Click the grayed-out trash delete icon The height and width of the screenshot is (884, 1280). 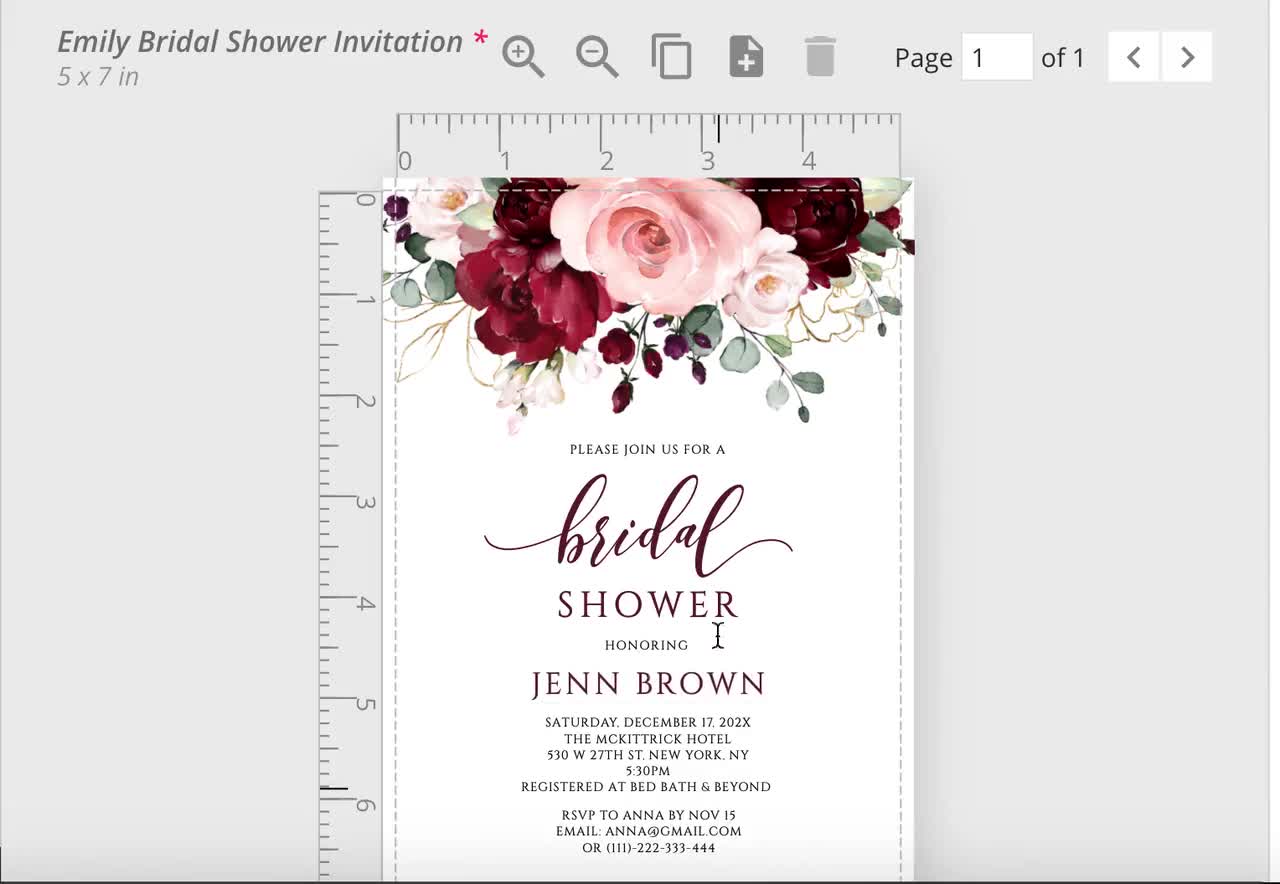tap(820, 57)
